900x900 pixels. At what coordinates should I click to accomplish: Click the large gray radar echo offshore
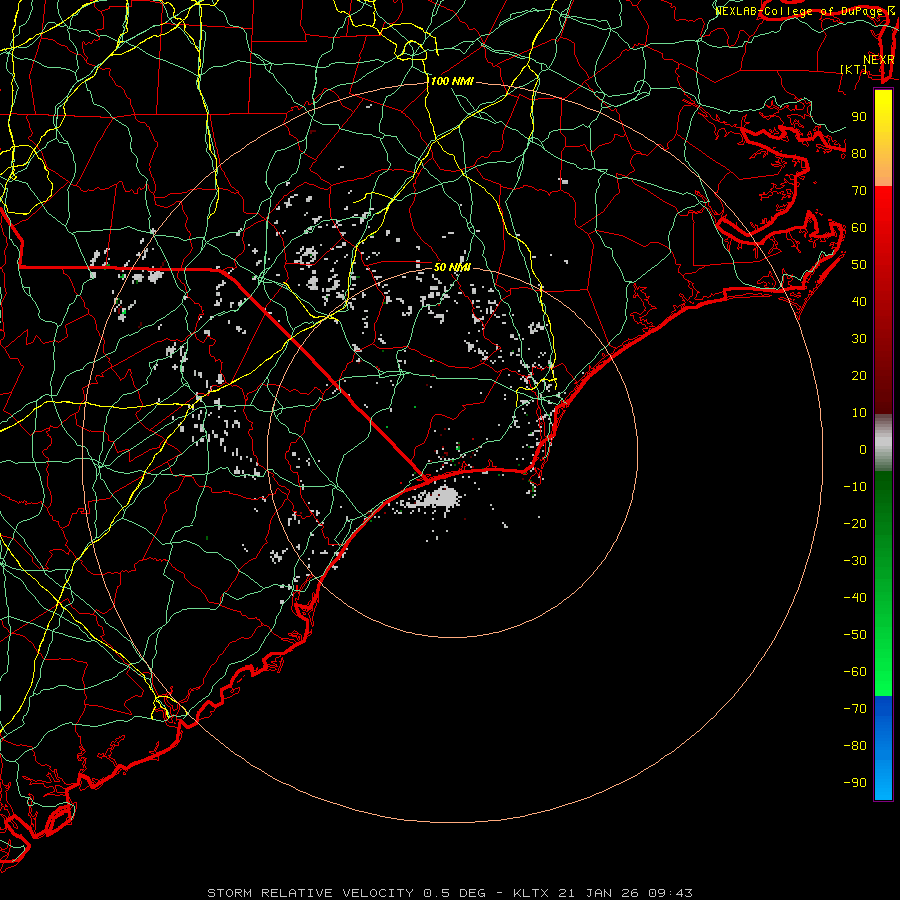pos(442,498)
